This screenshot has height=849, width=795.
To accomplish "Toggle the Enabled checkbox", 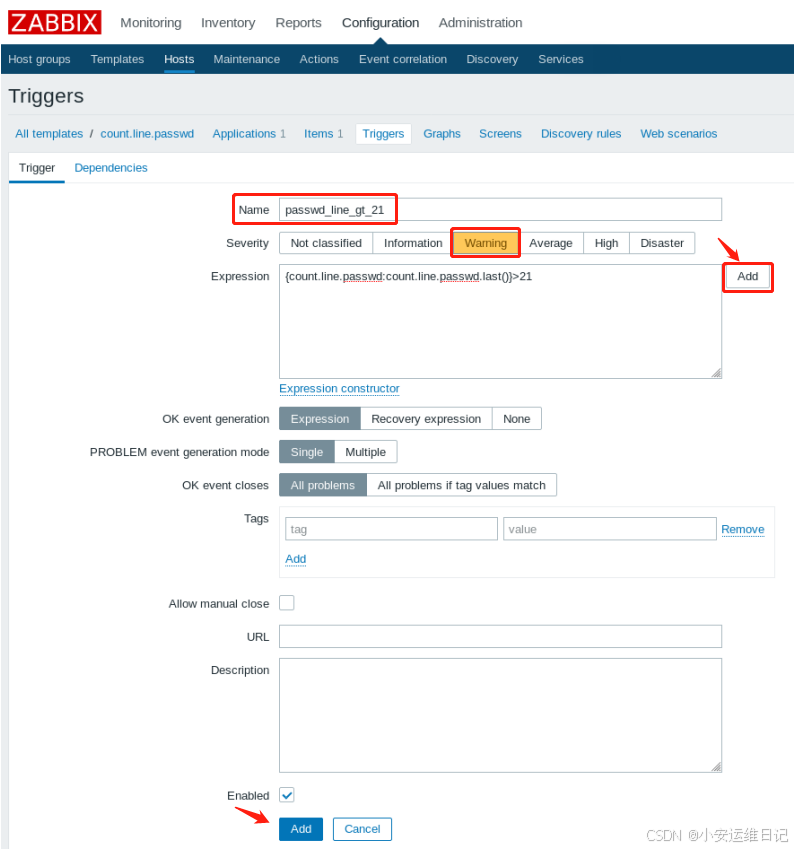I will 286,795.
